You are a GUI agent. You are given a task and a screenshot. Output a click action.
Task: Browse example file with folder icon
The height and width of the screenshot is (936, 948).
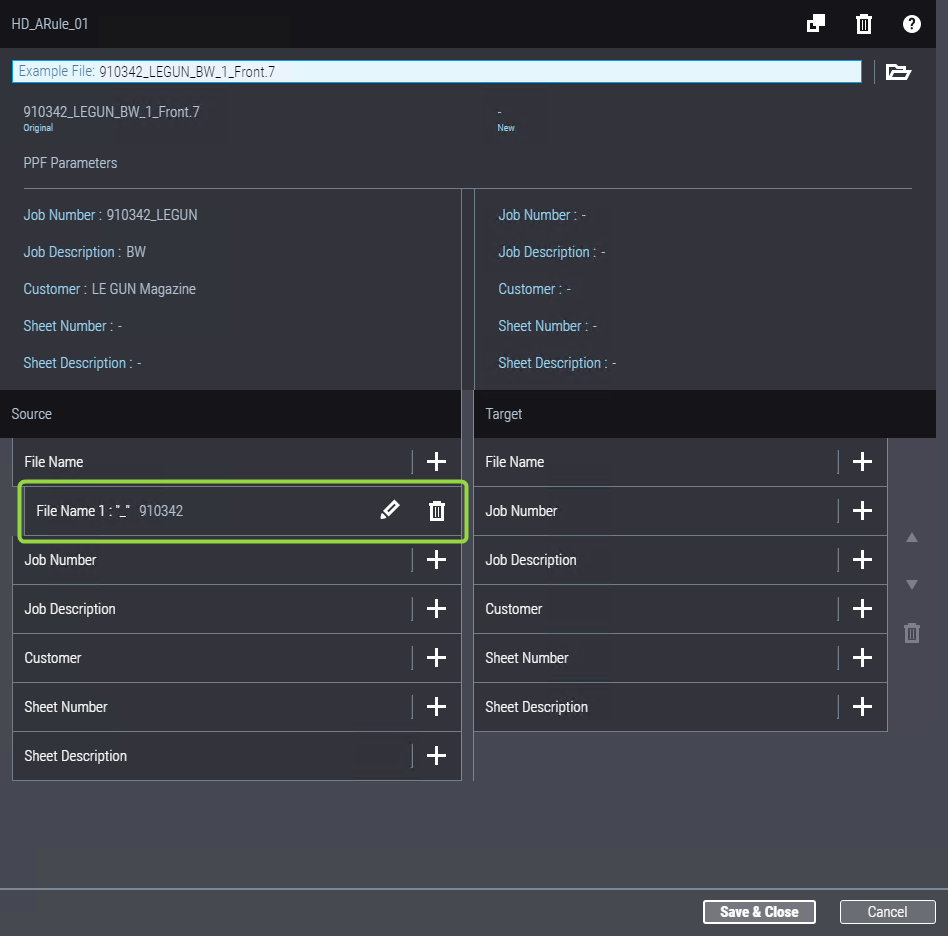(x=898, y=72)
